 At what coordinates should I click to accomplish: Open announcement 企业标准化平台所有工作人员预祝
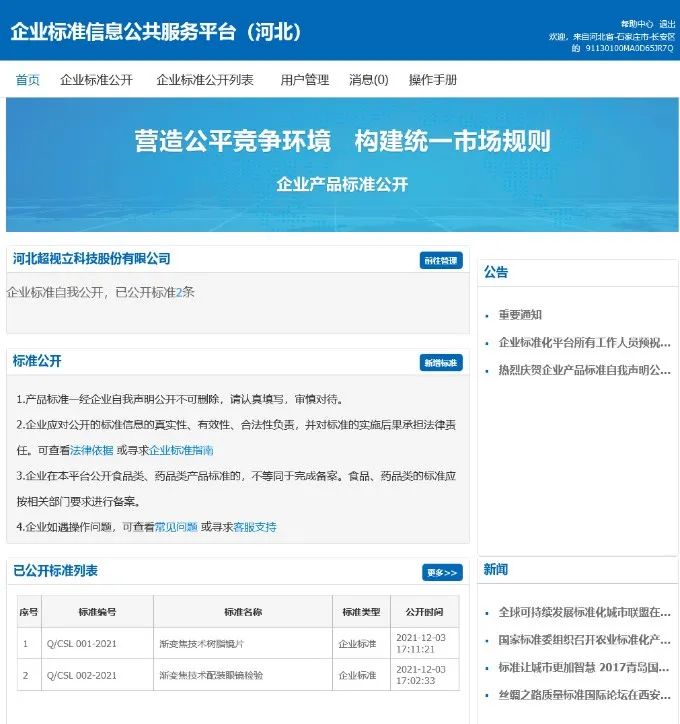[584, 343]
